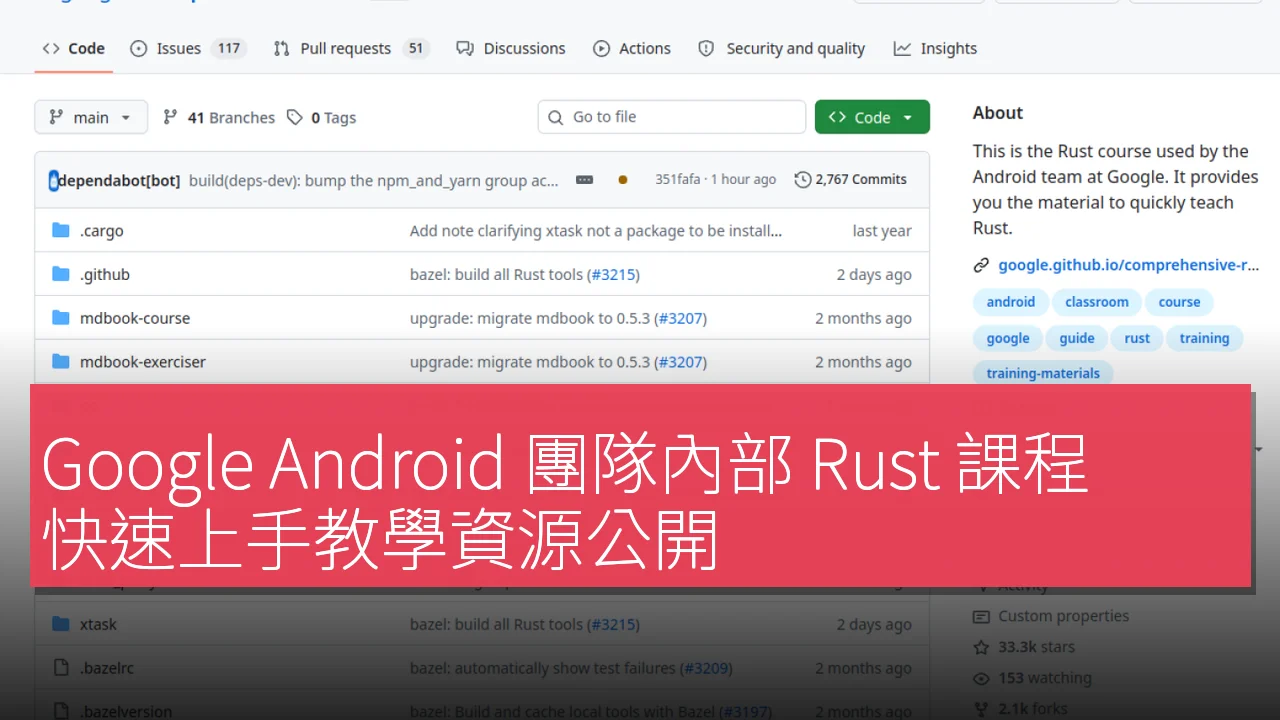1280x720 pixels.
Task: Click the link chain icon in About
Action: coord(981,265)
